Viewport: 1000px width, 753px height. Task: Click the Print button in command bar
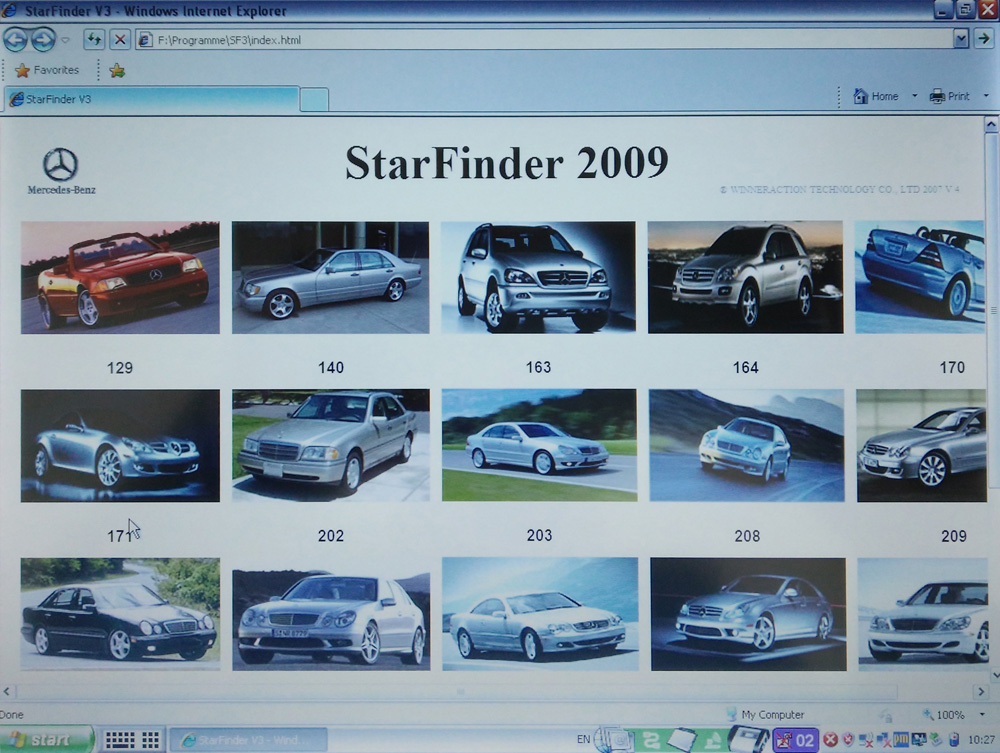[x=950, y=96]
